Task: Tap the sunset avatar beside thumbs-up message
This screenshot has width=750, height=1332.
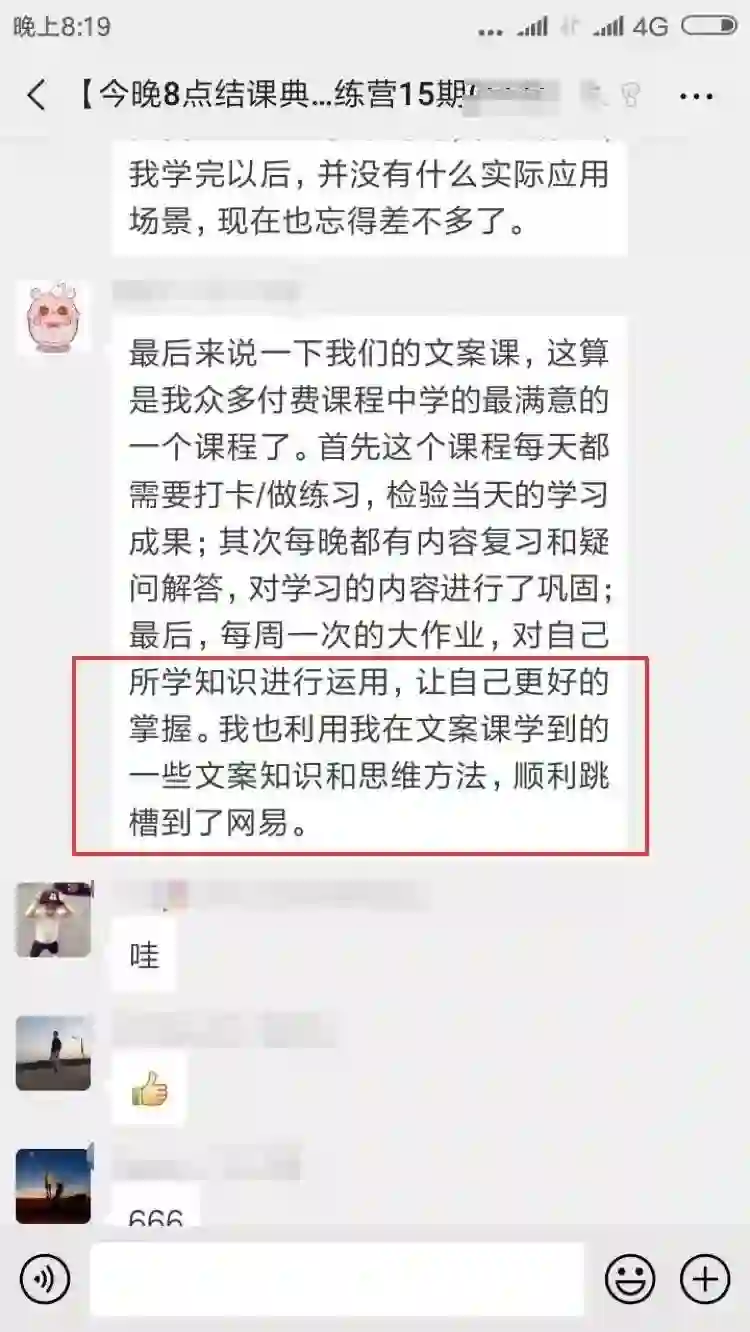Action: click(53, 1053)
